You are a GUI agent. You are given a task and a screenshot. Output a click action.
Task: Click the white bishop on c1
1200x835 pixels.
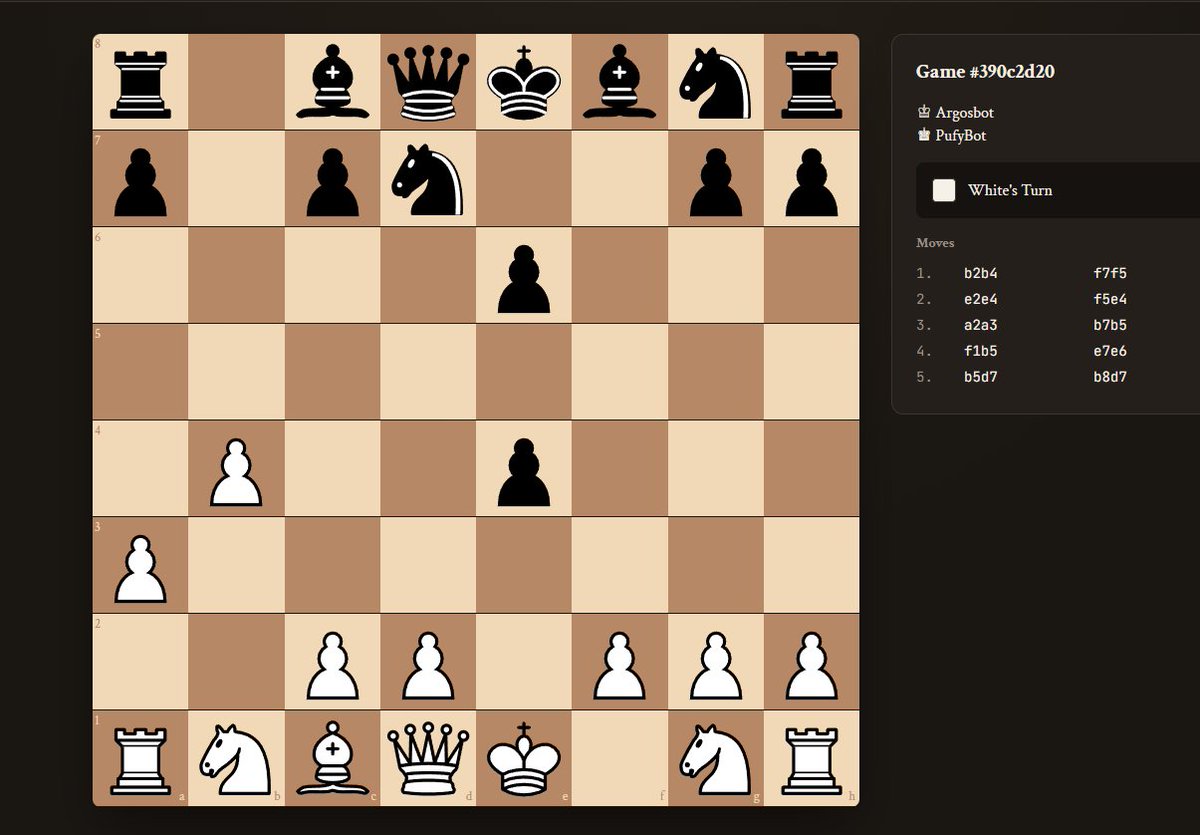[x=332, y=757]
